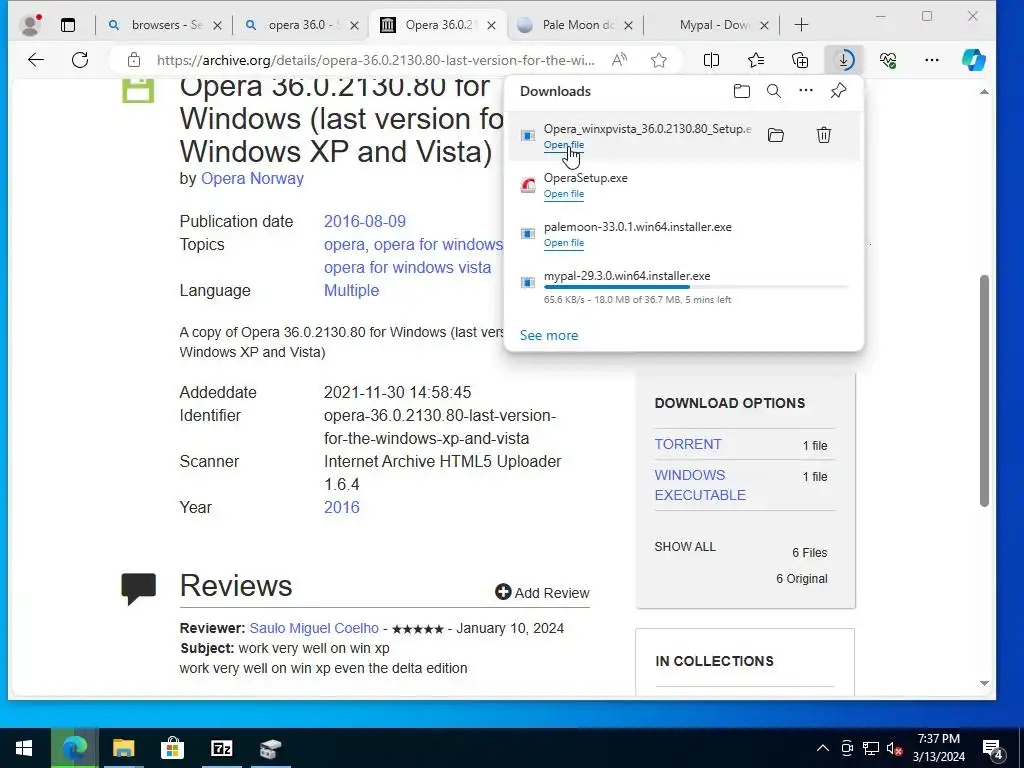Add this page to favorites star
Viewport: 1024px width, 768px height.
659,60
